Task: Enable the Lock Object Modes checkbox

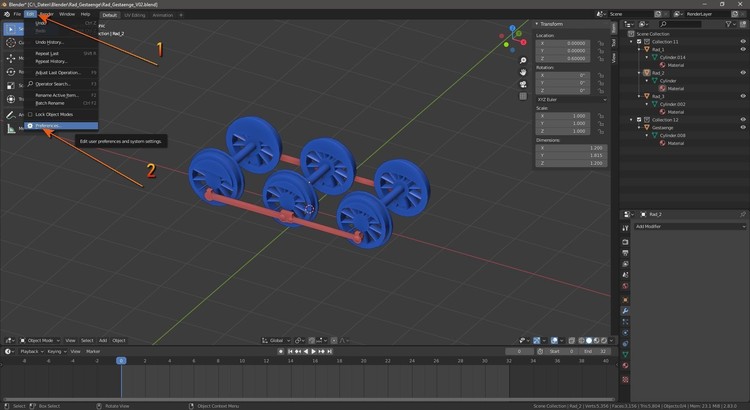Action: tap(30, 115)
